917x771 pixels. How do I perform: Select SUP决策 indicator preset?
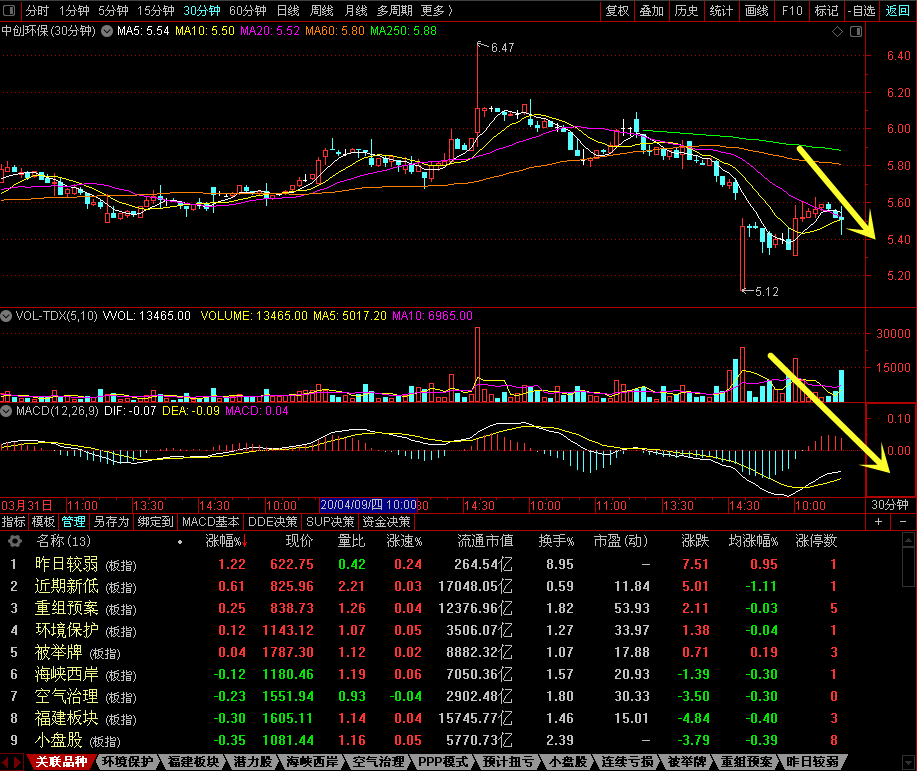330,521
